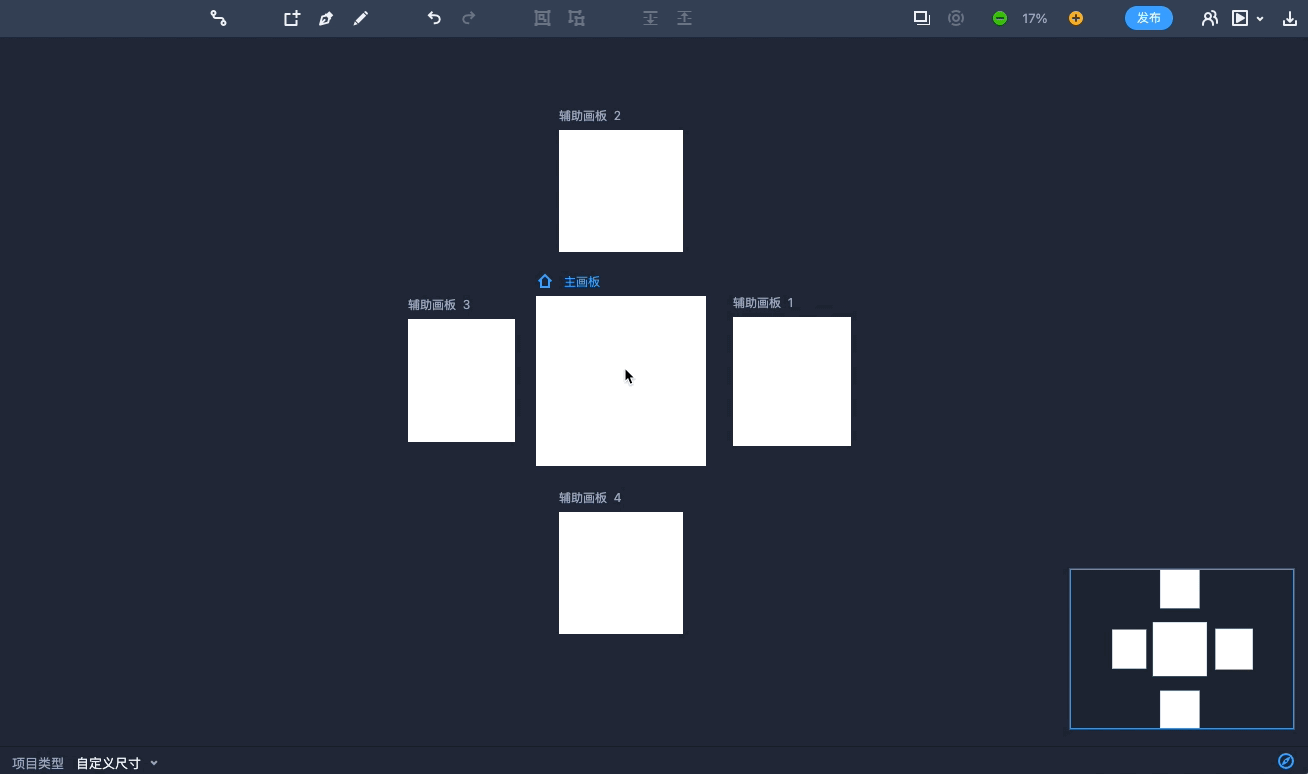1308x774 pixels.
Task: Click the overlapping windows icon in toolbar
Action: click(921, 18)
